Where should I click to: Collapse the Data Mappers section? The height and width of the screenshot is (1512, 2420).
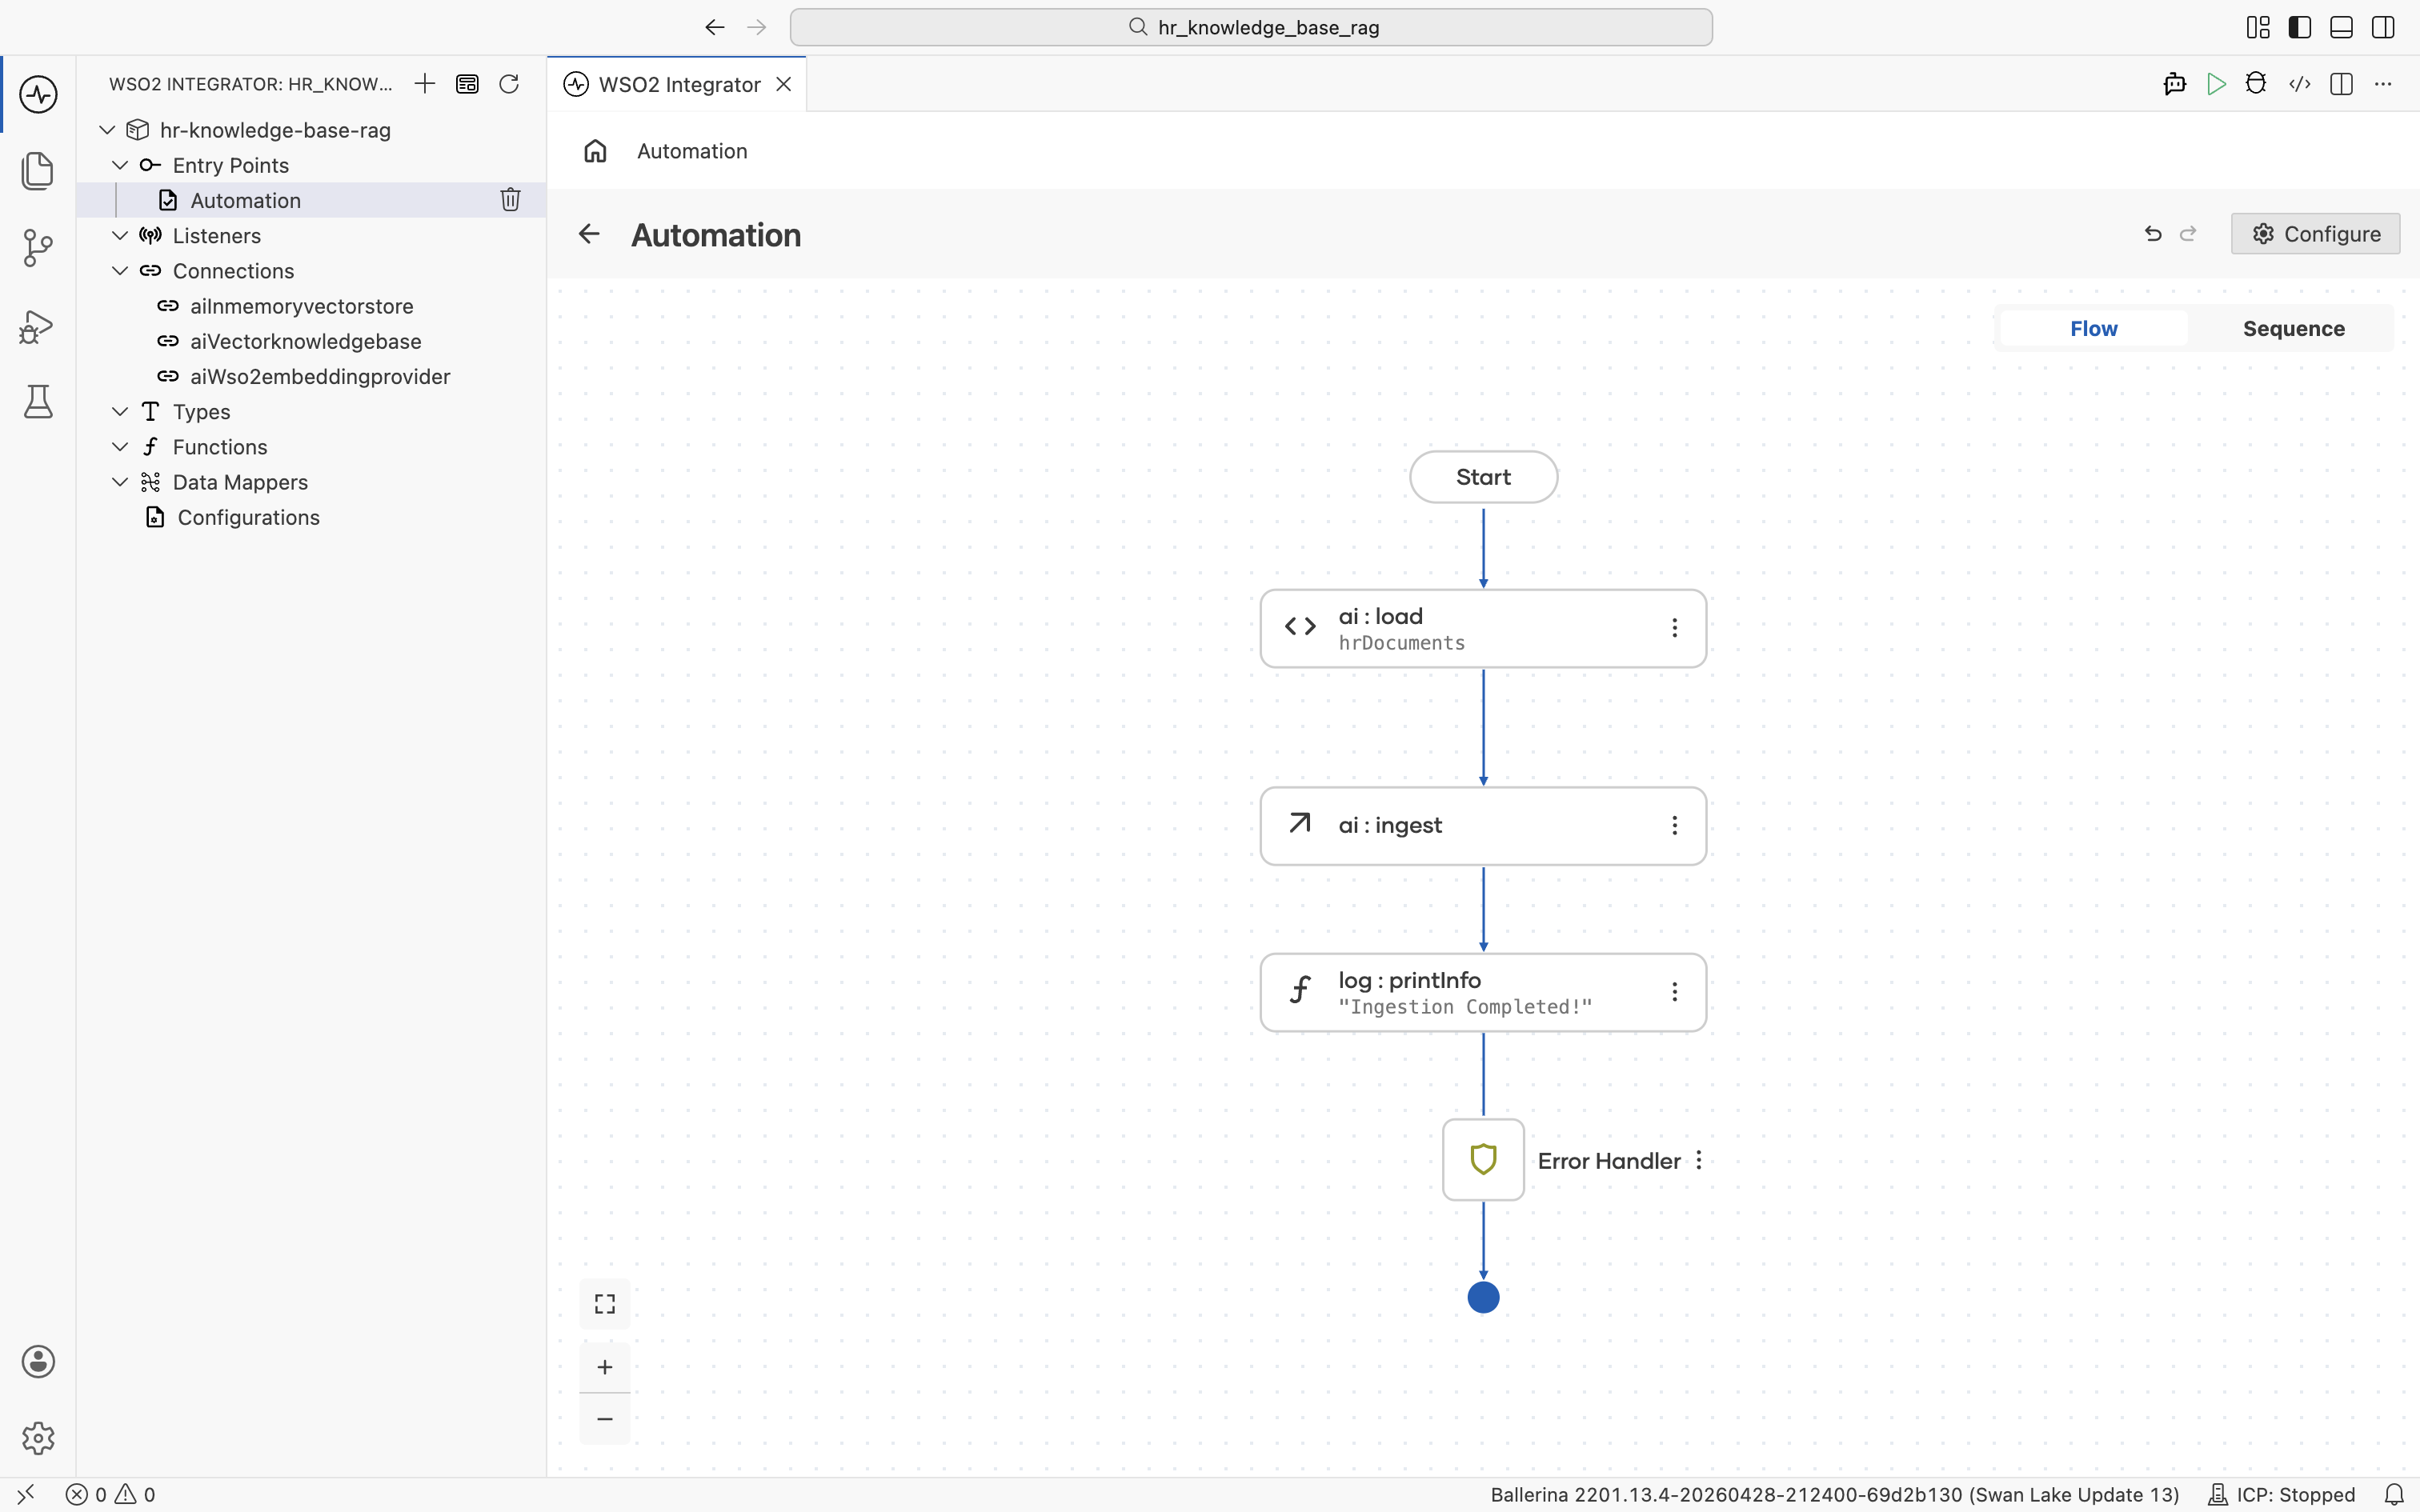(120, 482)
